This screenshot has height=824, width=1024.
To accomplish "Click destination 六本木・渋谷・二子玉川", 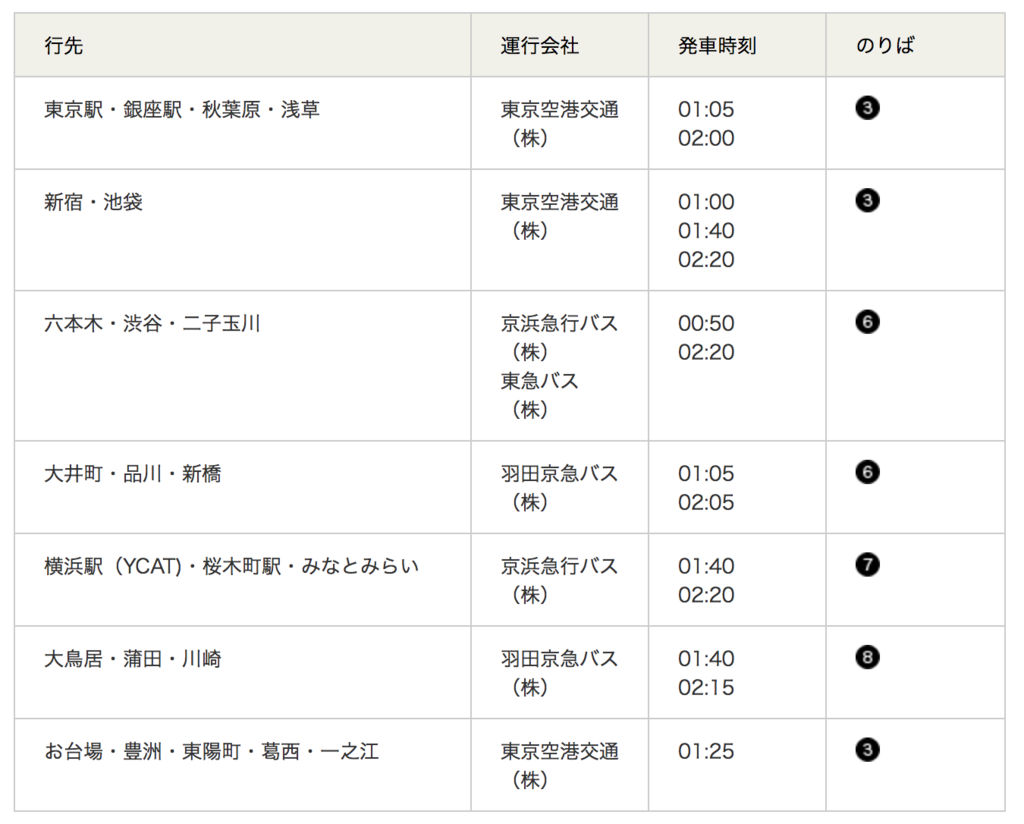I will tap(152, 323).
